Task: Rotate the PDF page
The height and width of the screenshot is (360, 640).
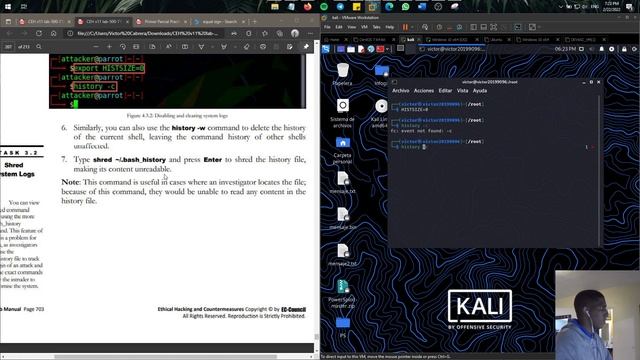Action: 122,47
